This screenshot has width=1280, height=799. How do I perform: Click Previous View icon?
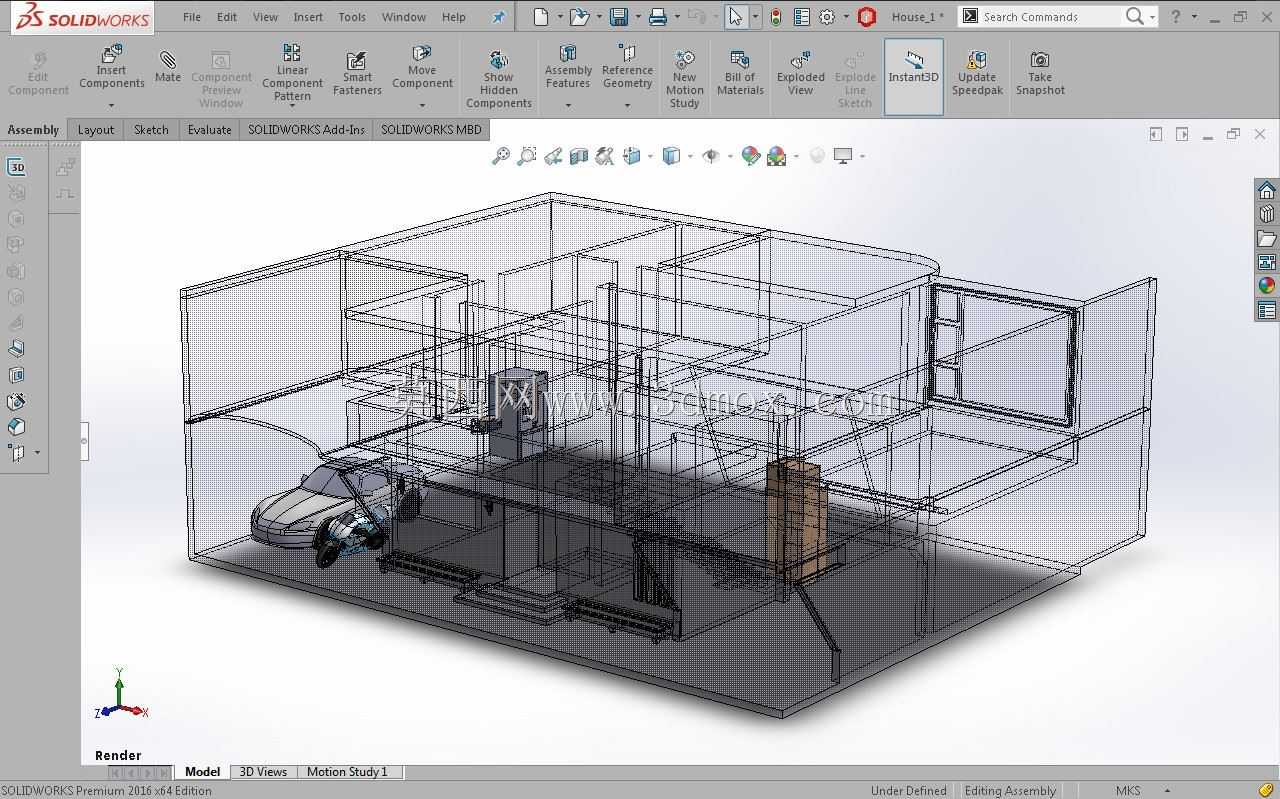coord(553,156)
